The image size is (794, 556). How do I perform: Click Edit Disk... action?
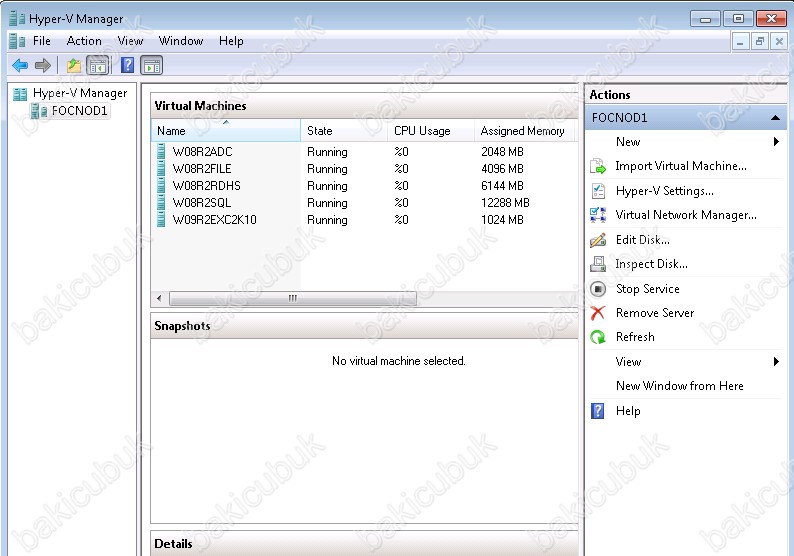coord(643,240)
